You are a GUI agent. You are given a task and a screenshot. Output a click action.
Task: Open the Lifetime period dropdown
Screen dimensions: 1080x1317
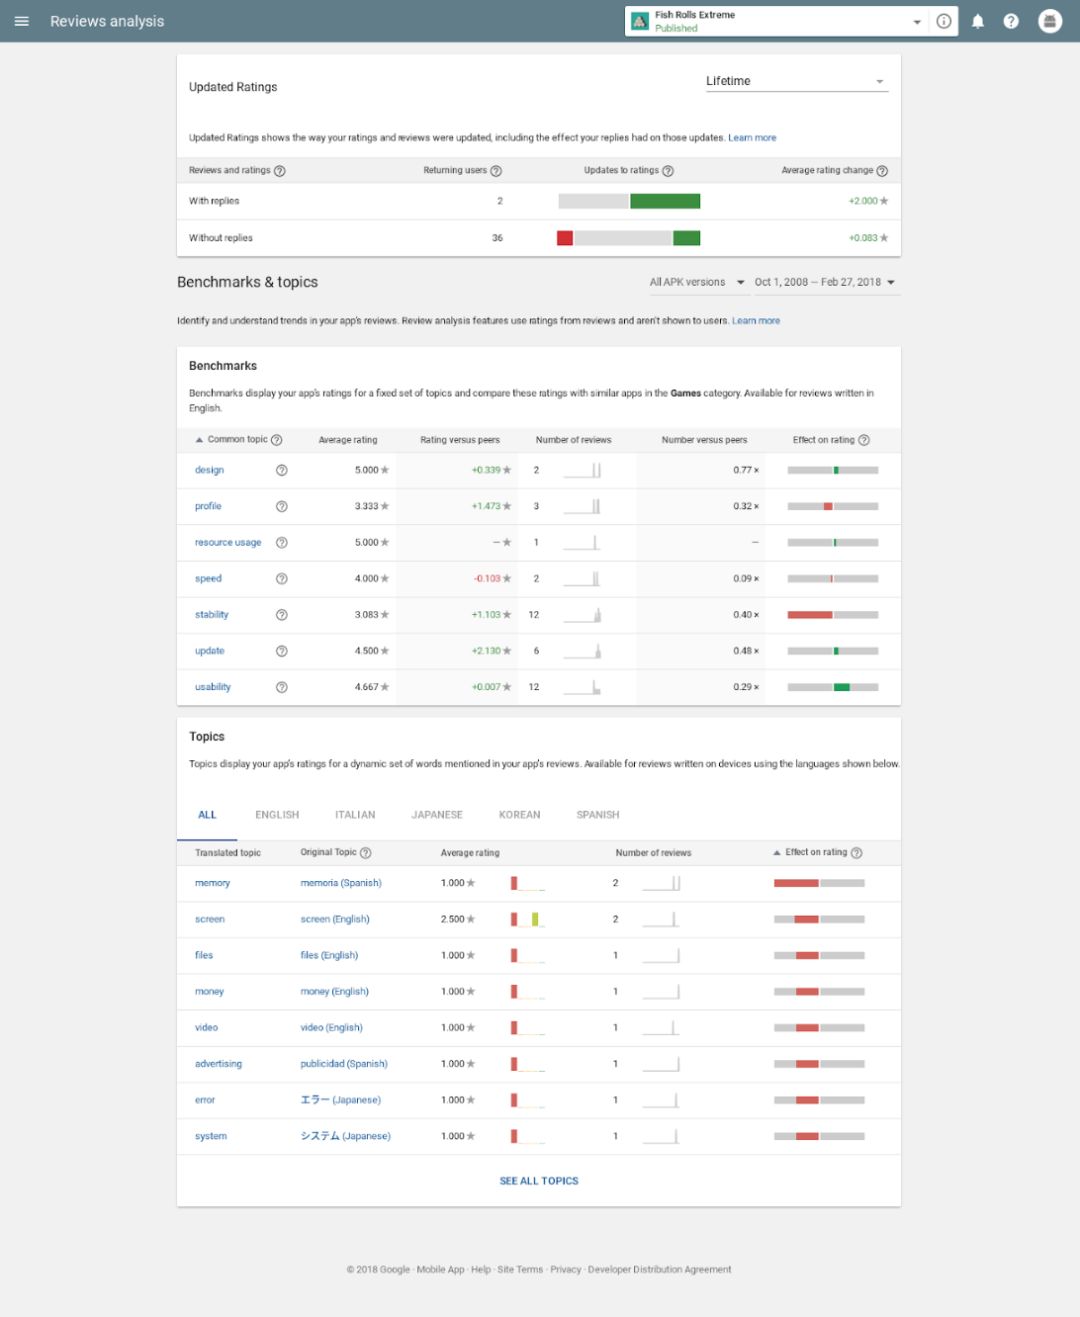[796, 81]
